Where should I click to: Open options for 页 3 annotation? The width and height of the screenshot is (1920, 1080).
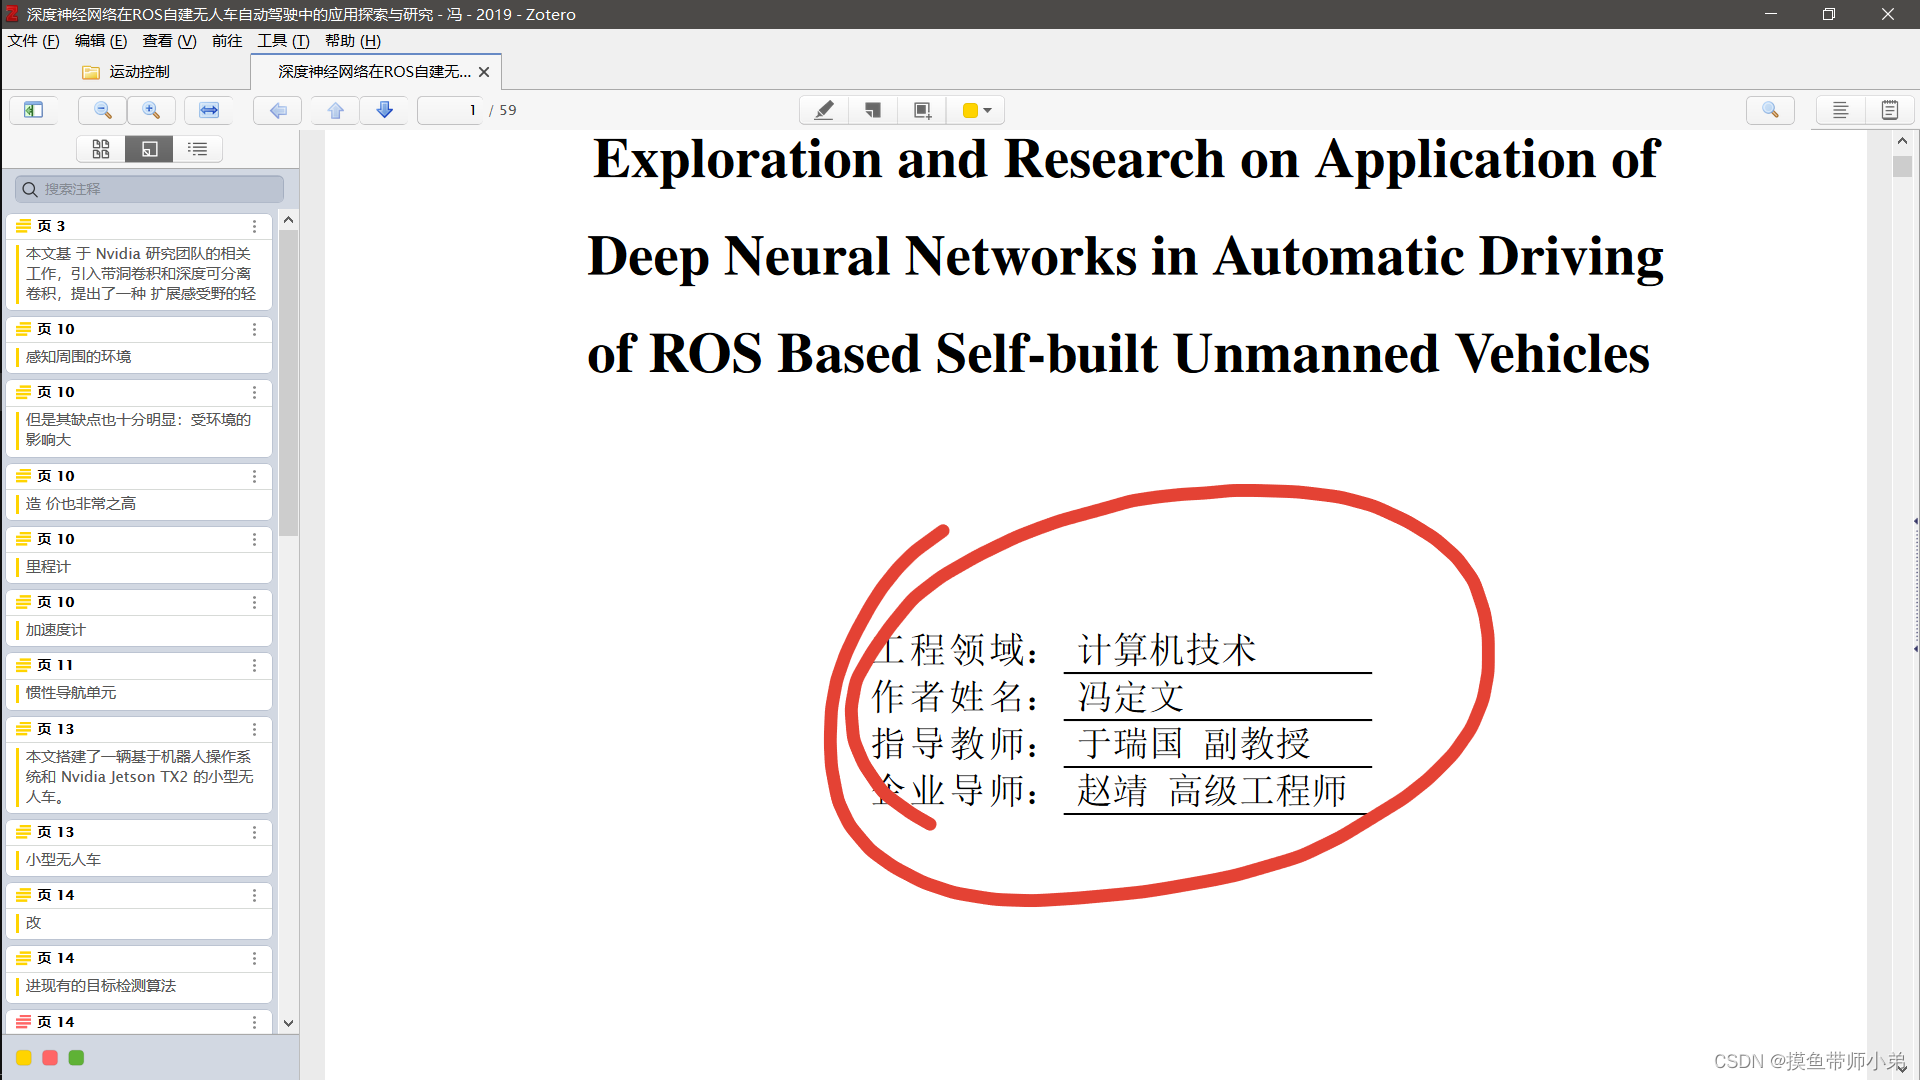(x=254, y=227)
